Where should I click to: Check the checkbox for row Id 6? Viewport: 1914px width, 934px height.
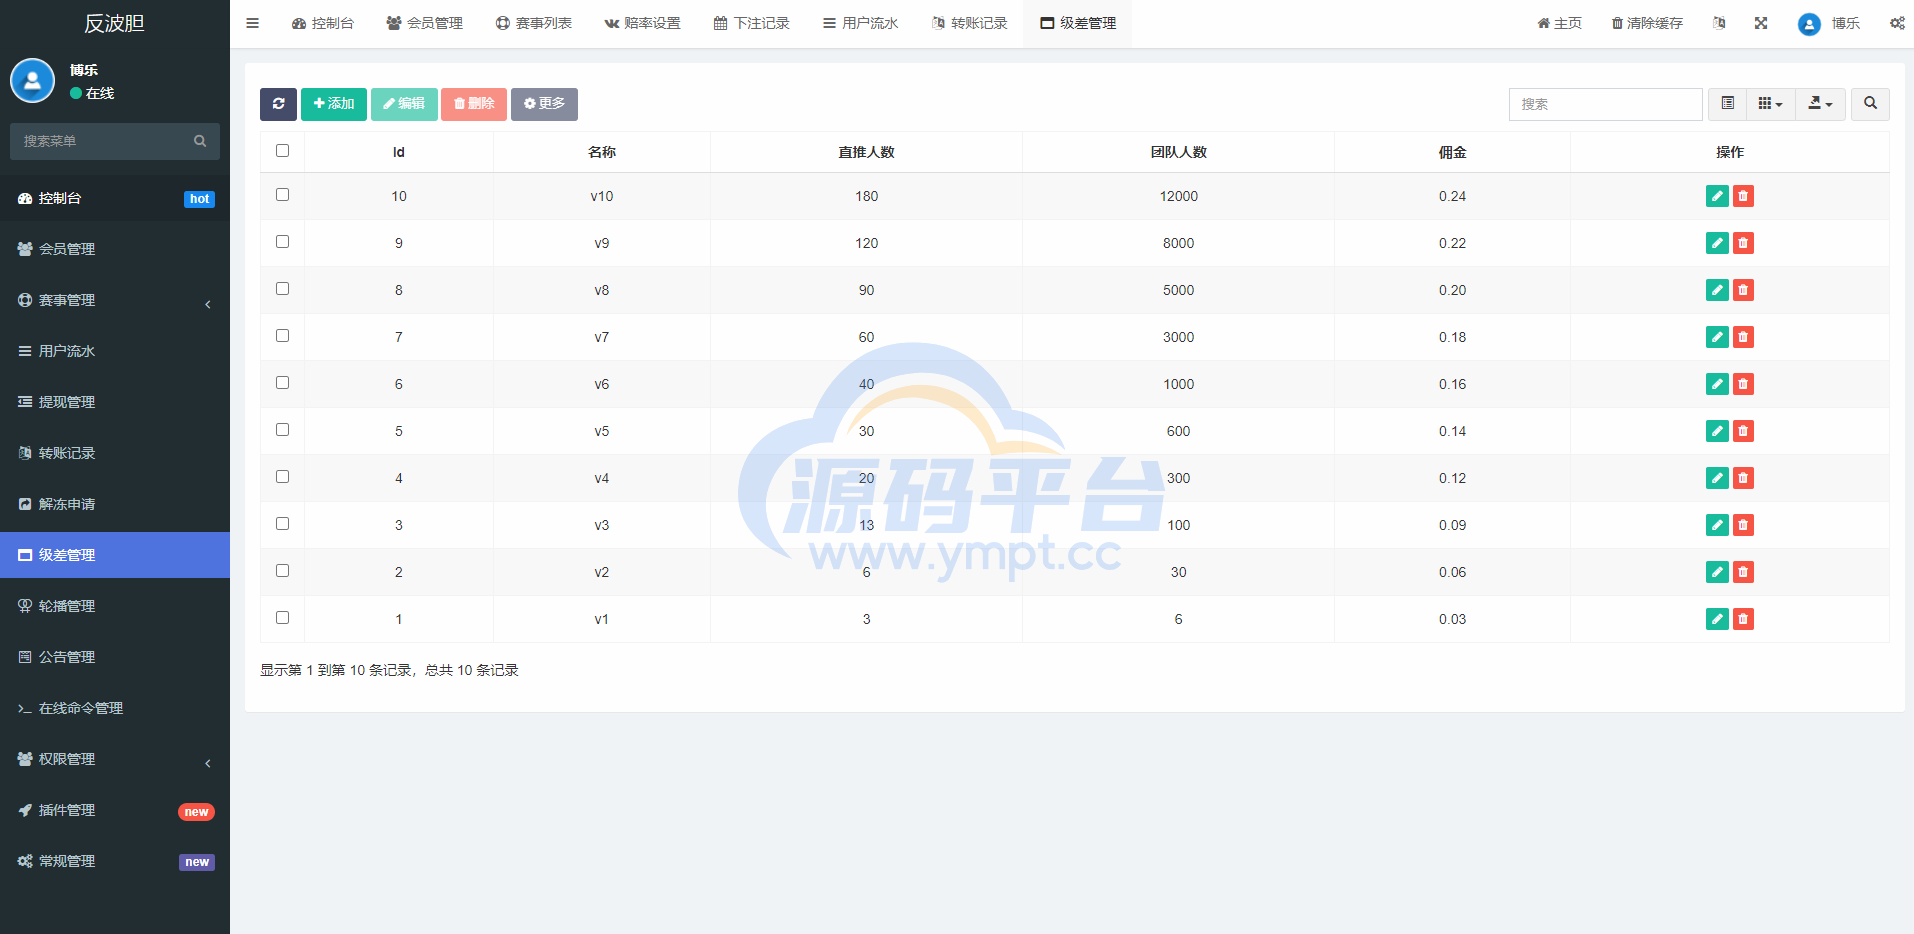pos(282,383)
